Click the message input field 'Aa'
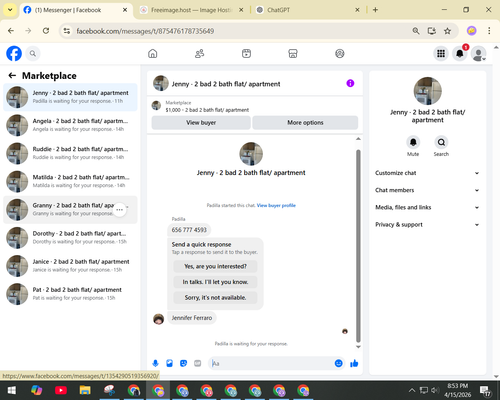Screen dimensions: 500x400 tap(271, 363)
